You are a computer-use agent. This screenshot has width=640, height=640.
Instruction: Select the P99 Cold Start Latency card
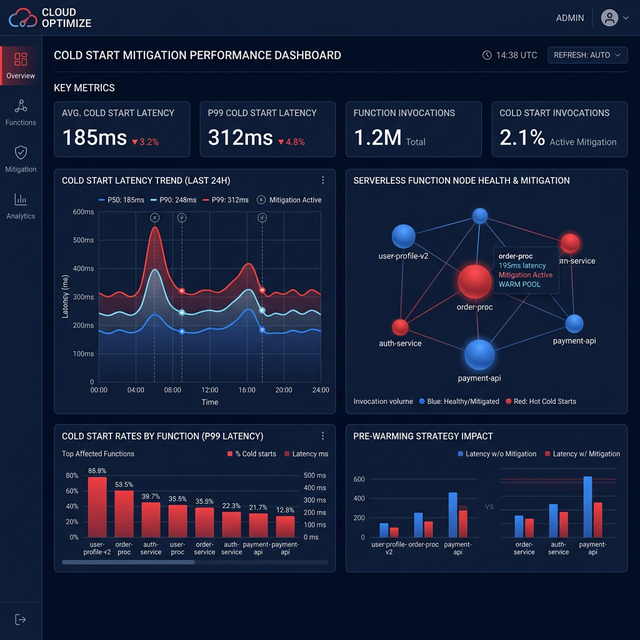coord(268,129)
